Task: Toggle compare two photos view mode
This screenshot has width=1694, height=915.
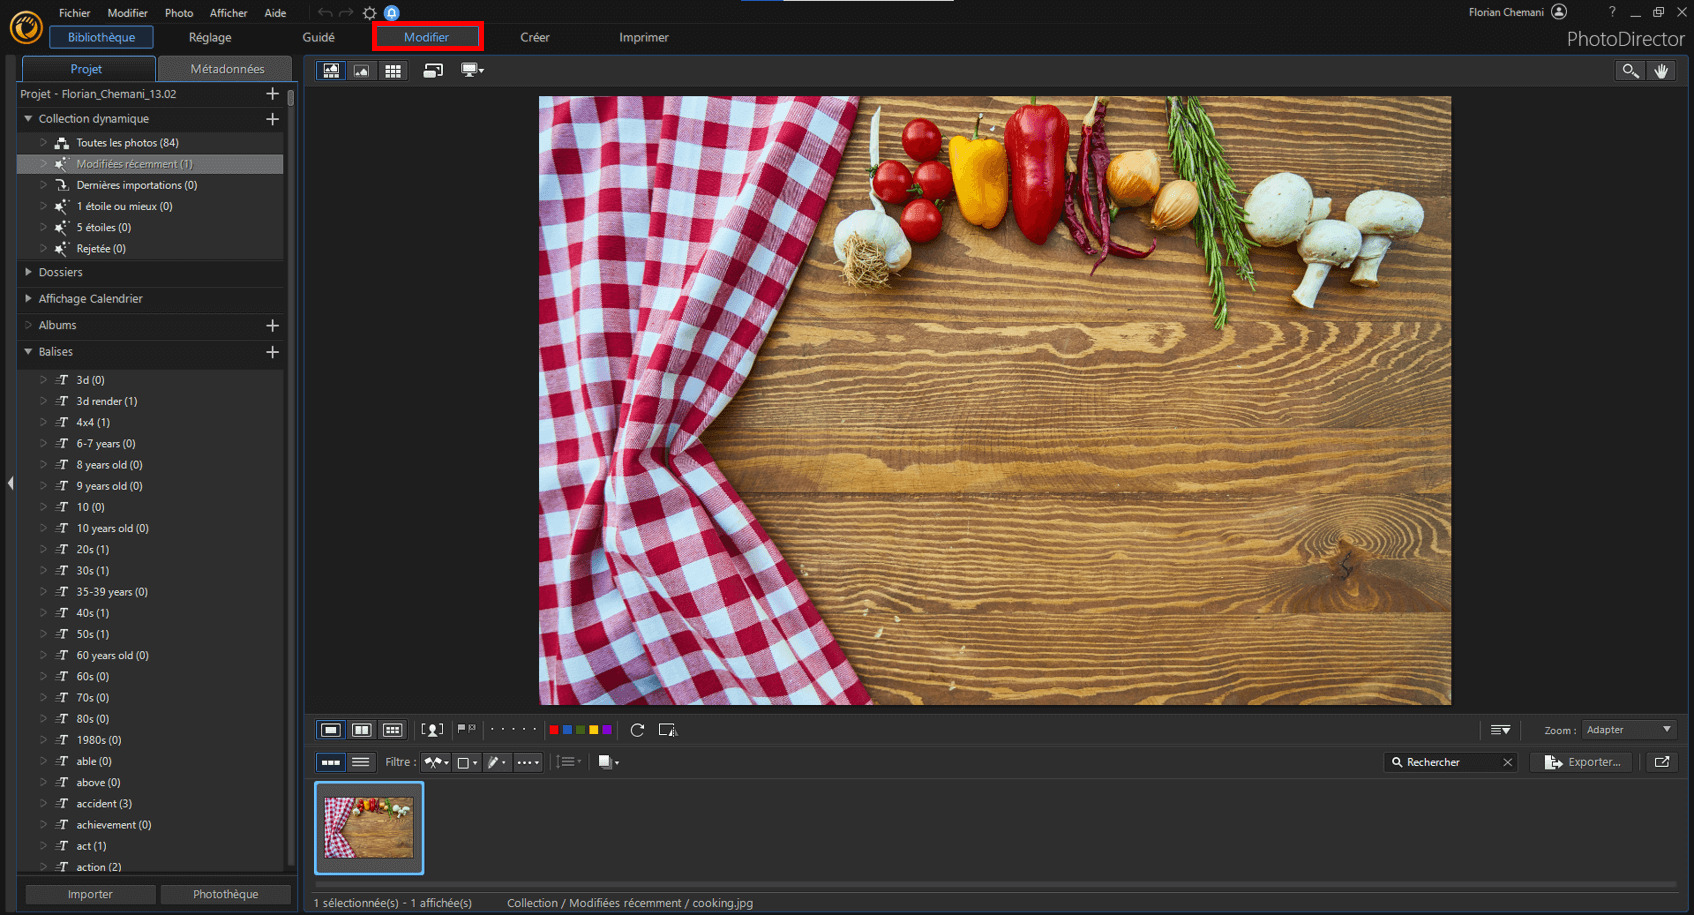Action: click(x=362, y=730)
